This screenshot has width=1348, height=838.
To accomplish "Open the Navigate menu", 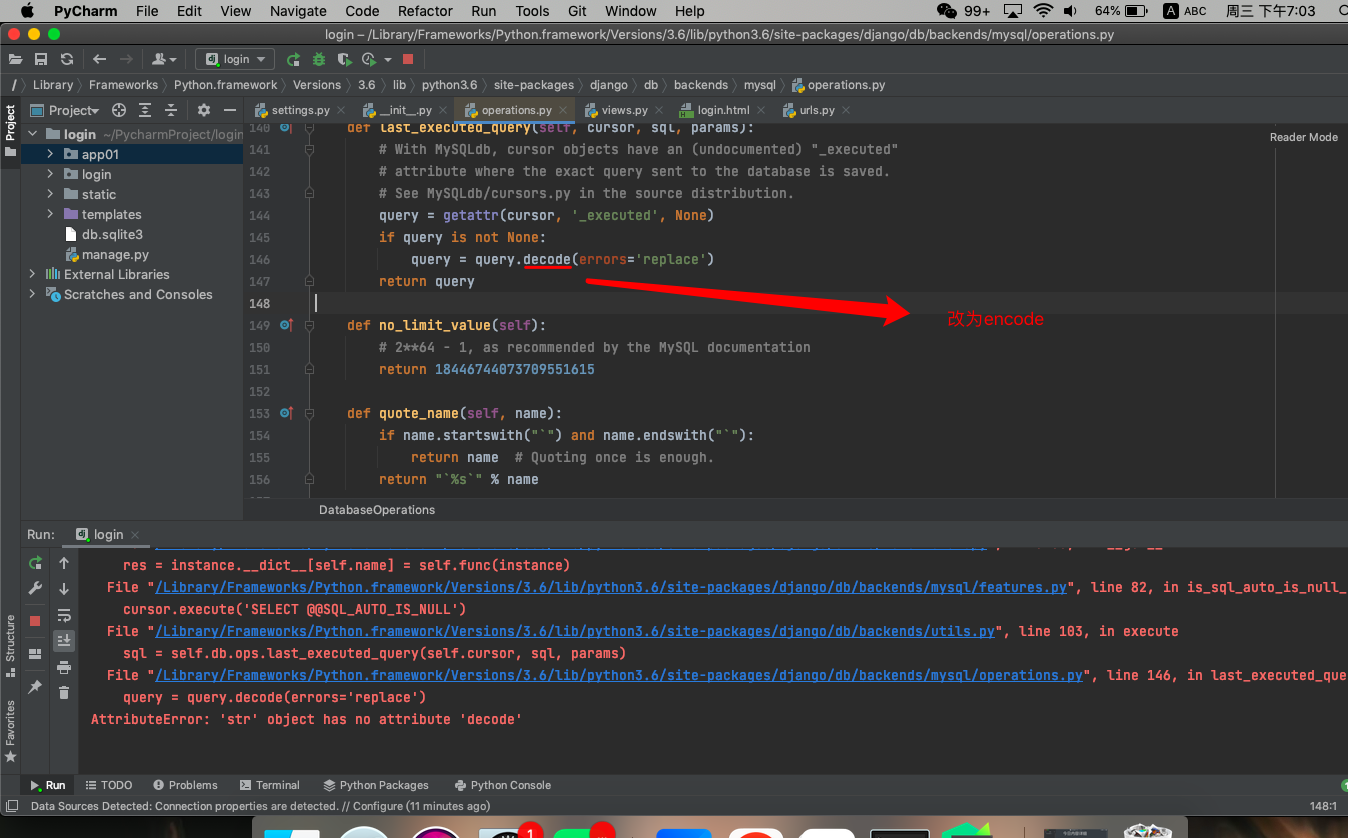I will [x=298, y=11].
